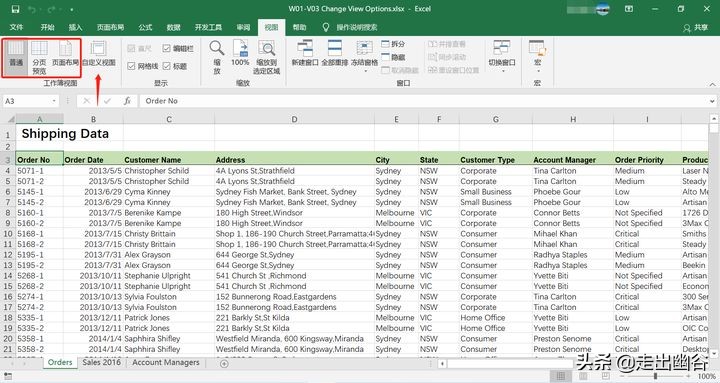Switch to Normal (普通) workbook view
720x383 pixels.
(x=16, y=54)
